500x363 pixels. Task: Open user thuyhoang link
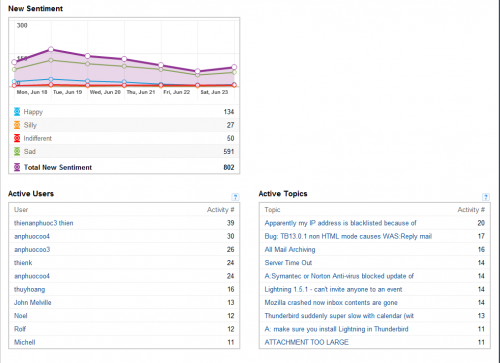point(30,289)
